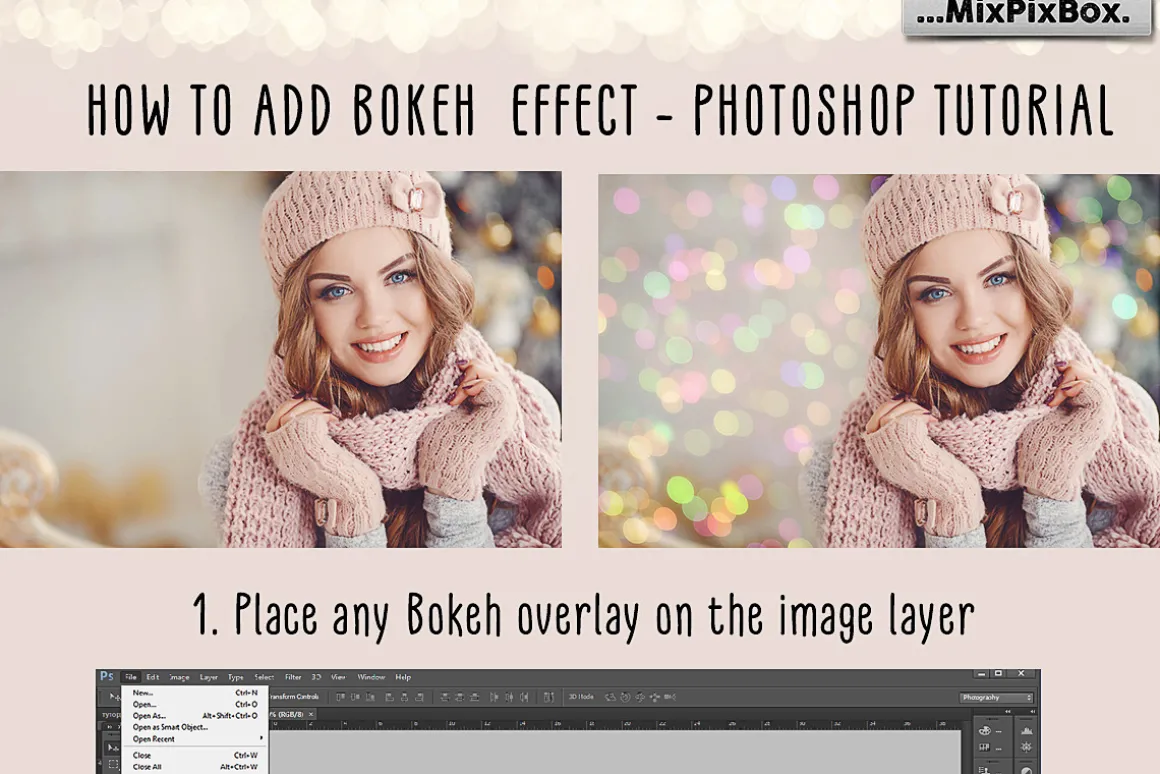Open the Color panel palette icon
The height and width of the screenshot is (774, 1160).
click(985, 731)
